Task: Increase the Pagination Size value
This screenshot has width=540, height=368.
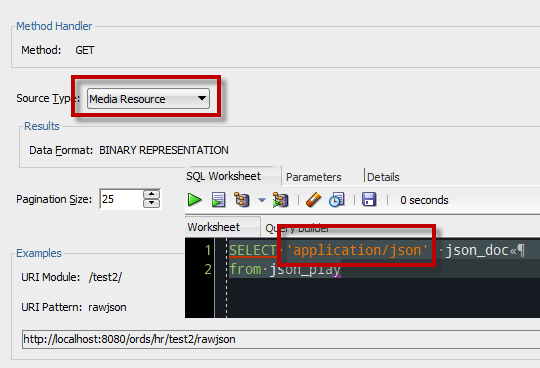Action: [x=151, y=194]
